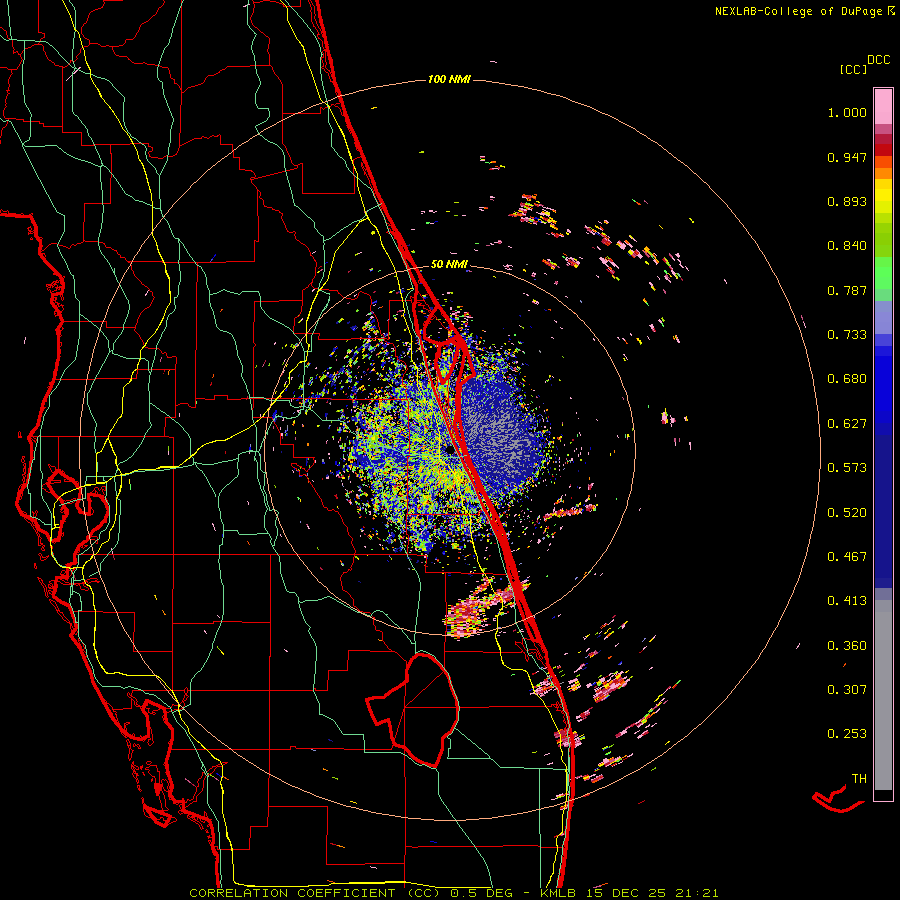Click the 0.680 value on color scale
The height and width of the screenshot is (900, 900).
(x=847, y=379)
